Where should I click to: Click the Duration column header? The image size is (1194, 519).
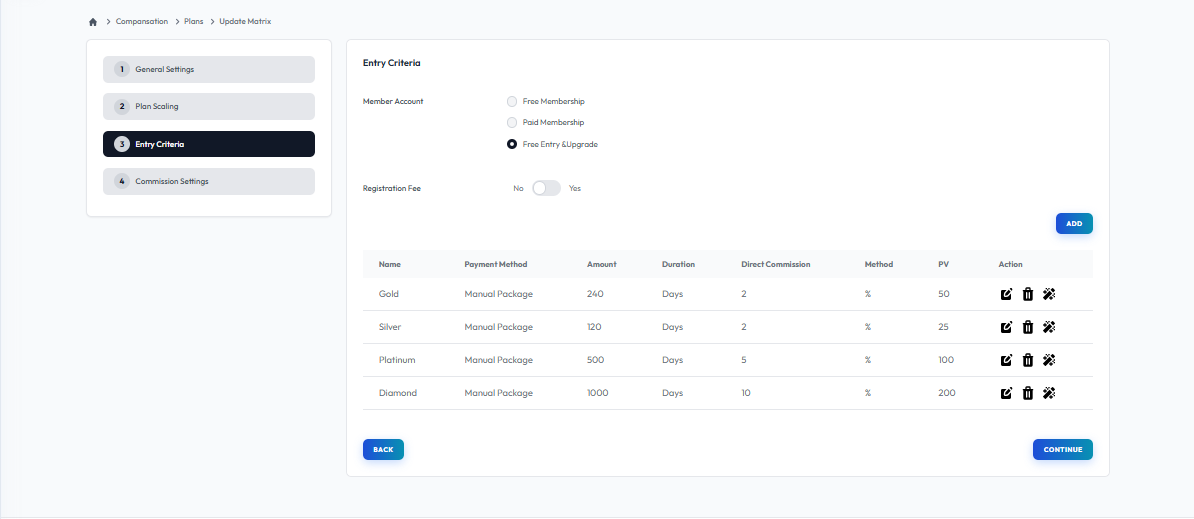(678, 264)
